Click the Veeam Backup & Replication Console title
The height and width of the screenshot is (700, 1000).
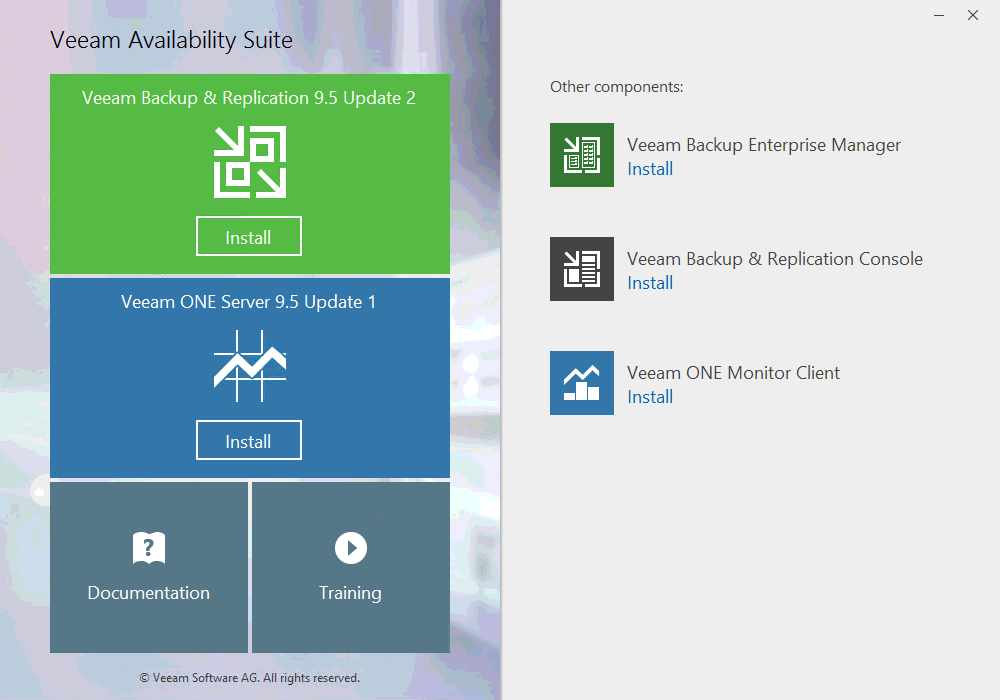[x=775, y=259]
